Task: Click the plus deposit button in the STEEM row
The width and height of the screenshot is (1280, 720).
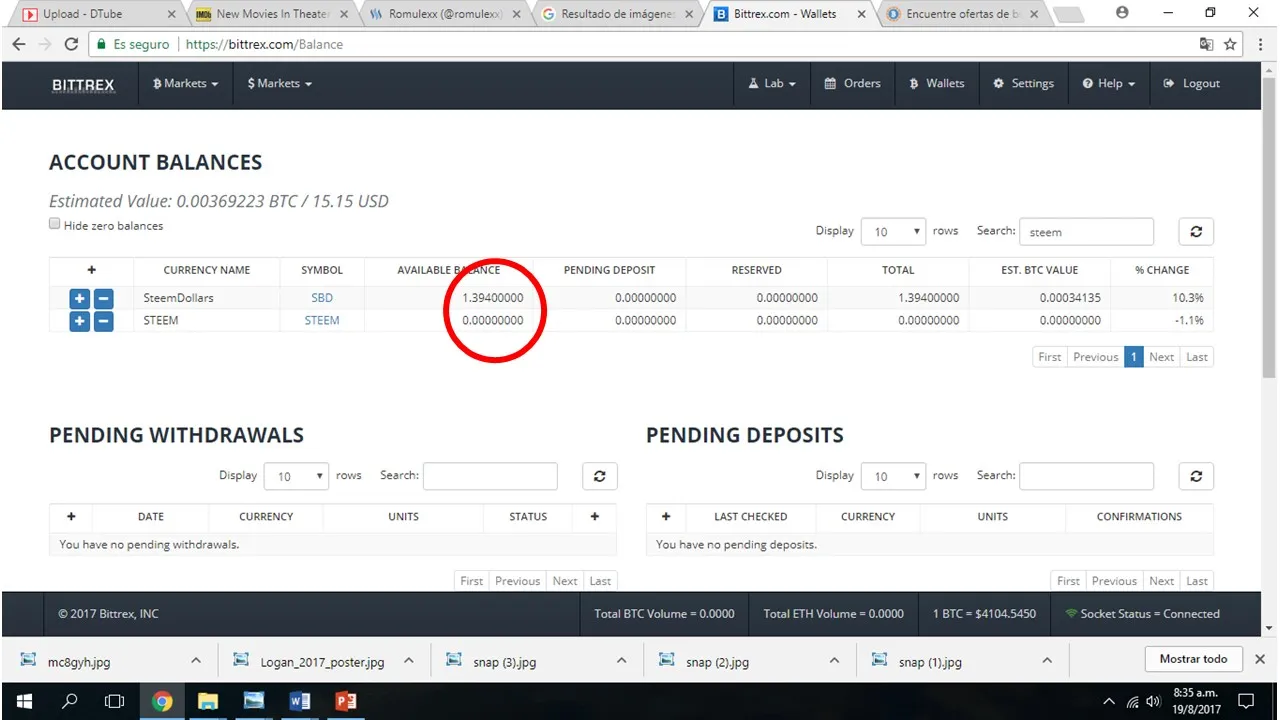Action: [x=79, y=321]
